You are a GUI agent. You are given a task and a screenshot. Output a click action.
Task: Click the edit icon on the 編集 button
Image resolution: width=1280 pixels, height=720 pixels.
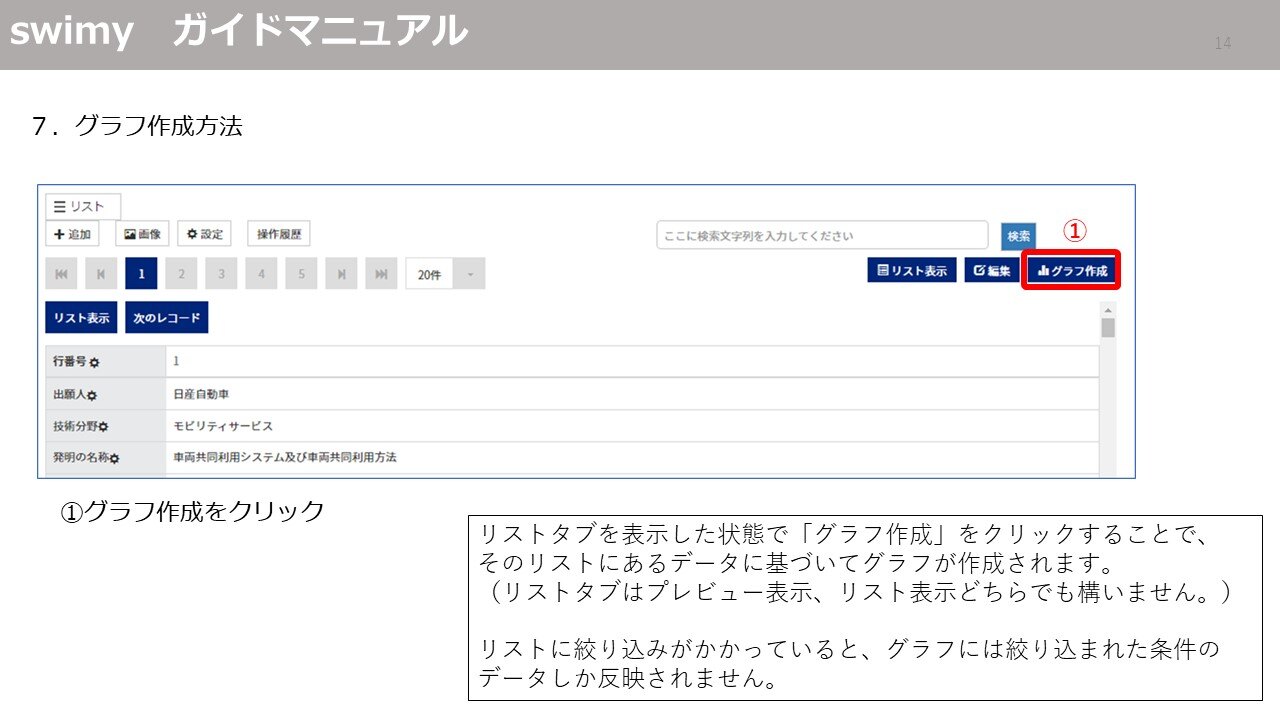click(x=977, y=270)
